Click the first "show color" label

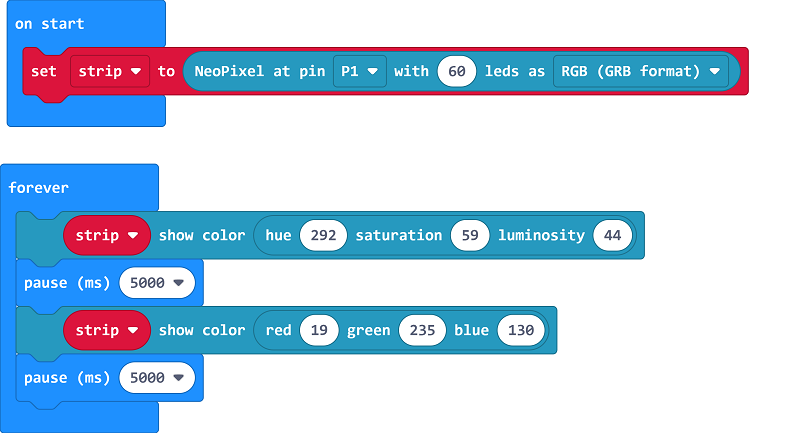point(201,236)
